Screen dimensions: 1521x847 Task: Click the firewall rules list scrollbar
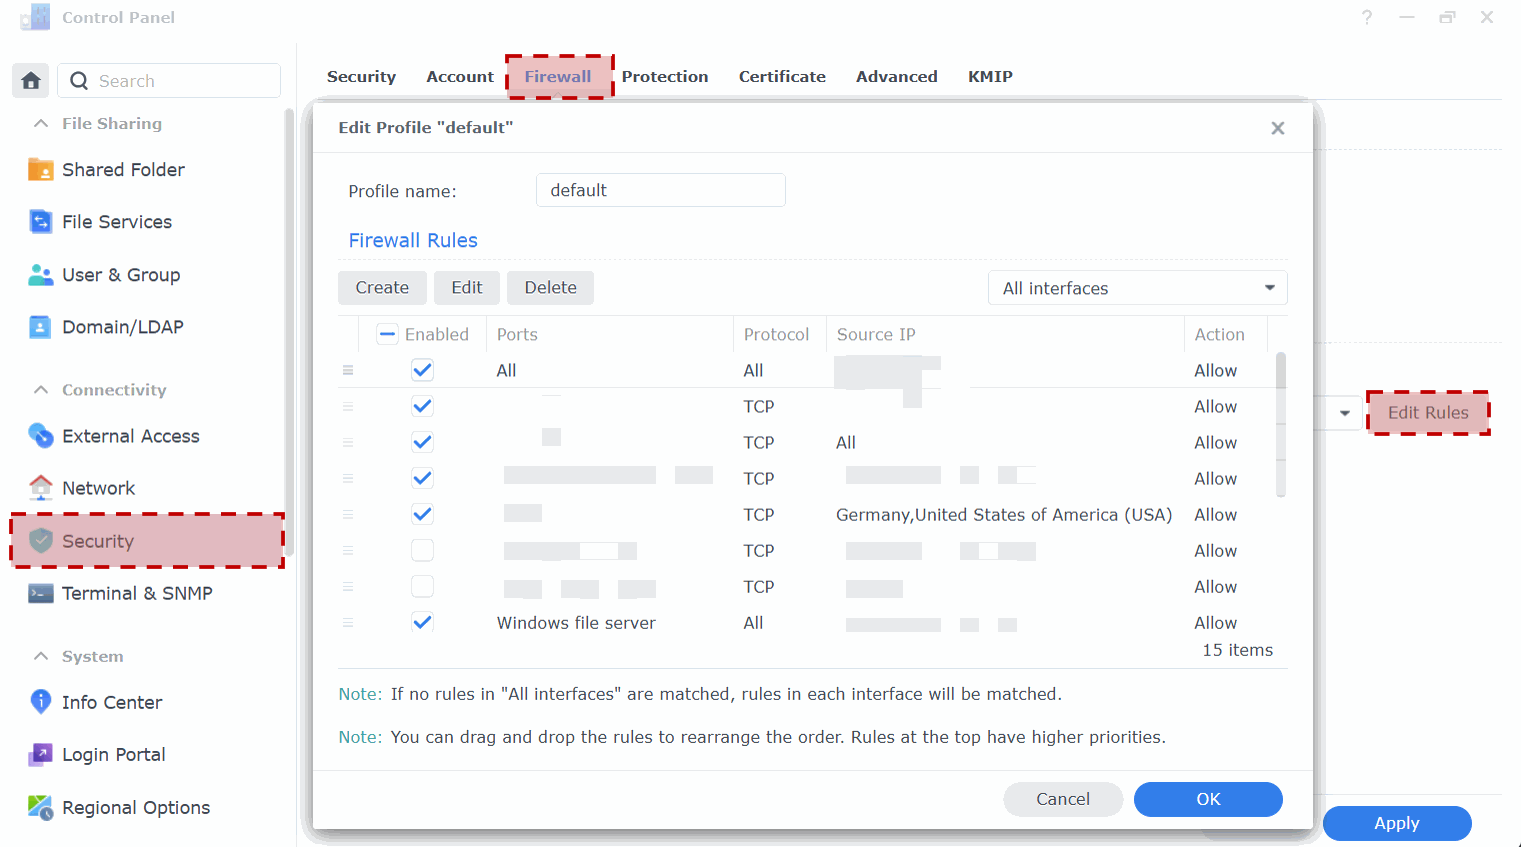[x=1281, y=424]
